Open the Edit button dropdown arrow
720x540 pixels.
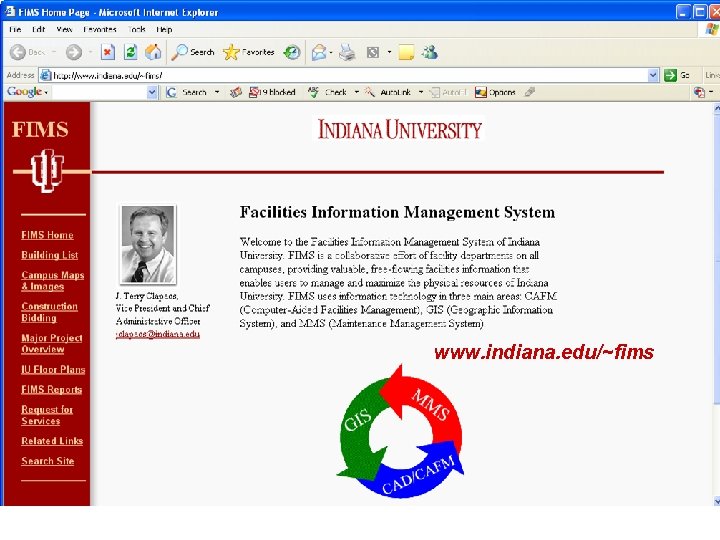coord(389,52)
